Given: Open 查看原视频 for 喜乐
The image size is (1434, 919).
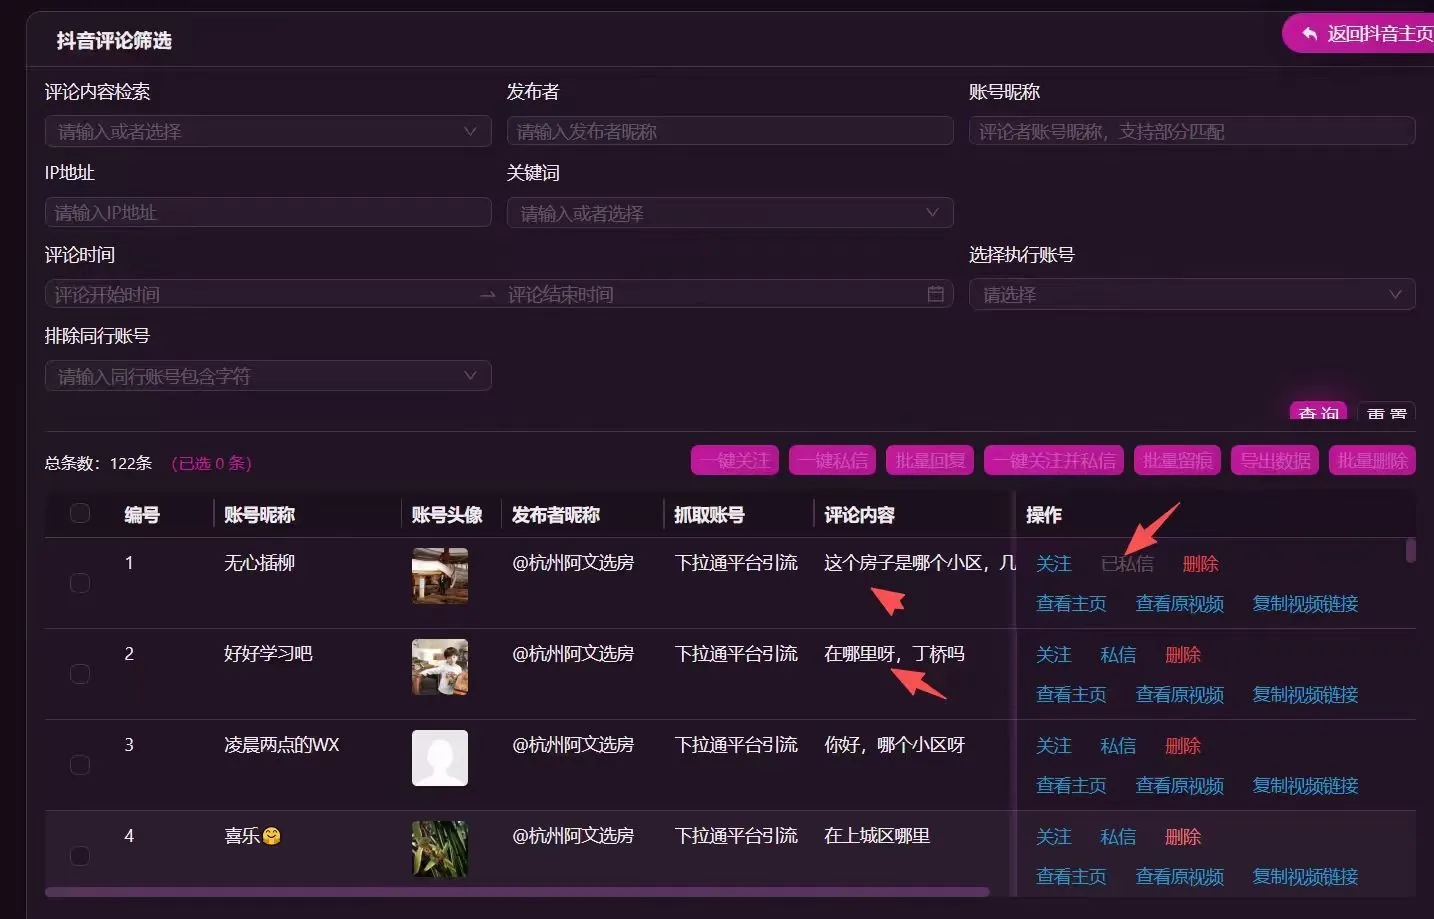Looking at the screenshot, I should tap(1180, 877).
